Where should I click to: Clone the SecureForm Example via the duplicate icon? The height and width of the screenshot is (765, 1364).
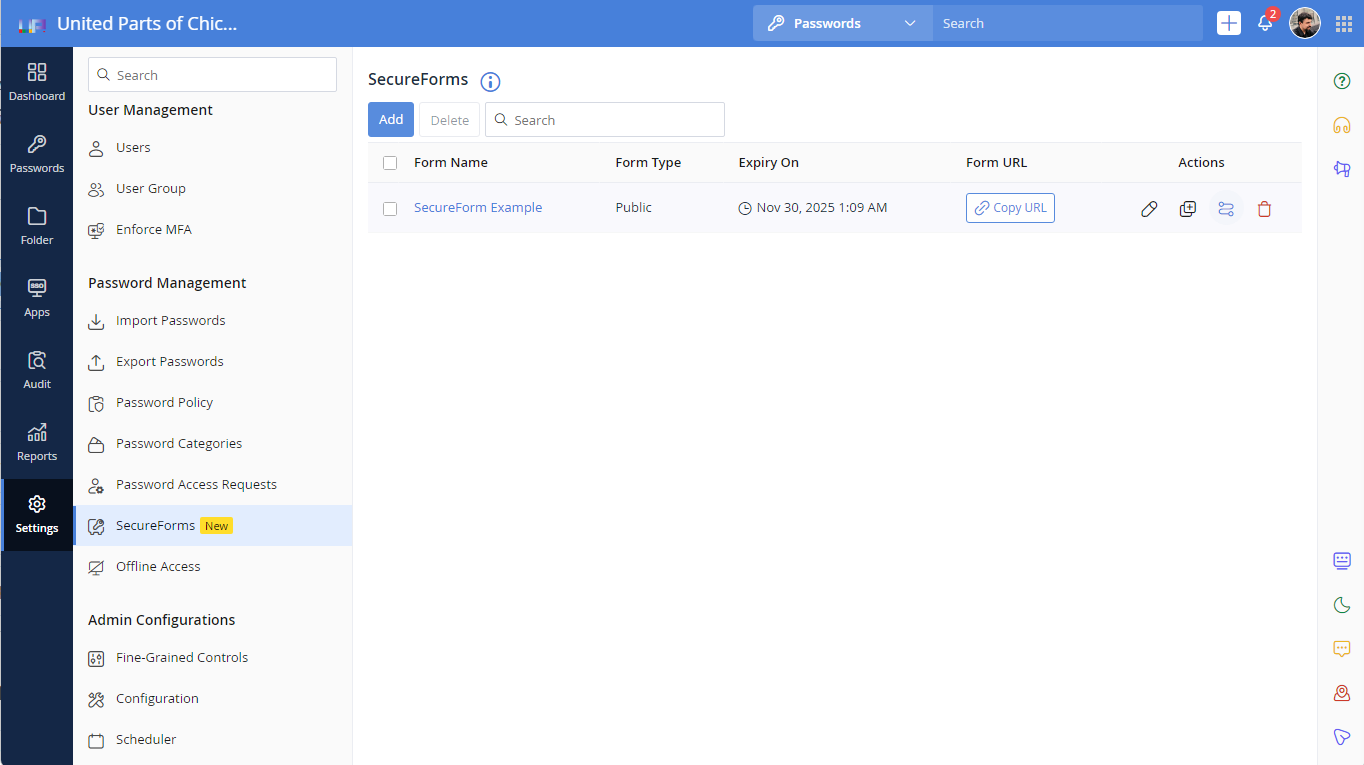[1187, 208]
